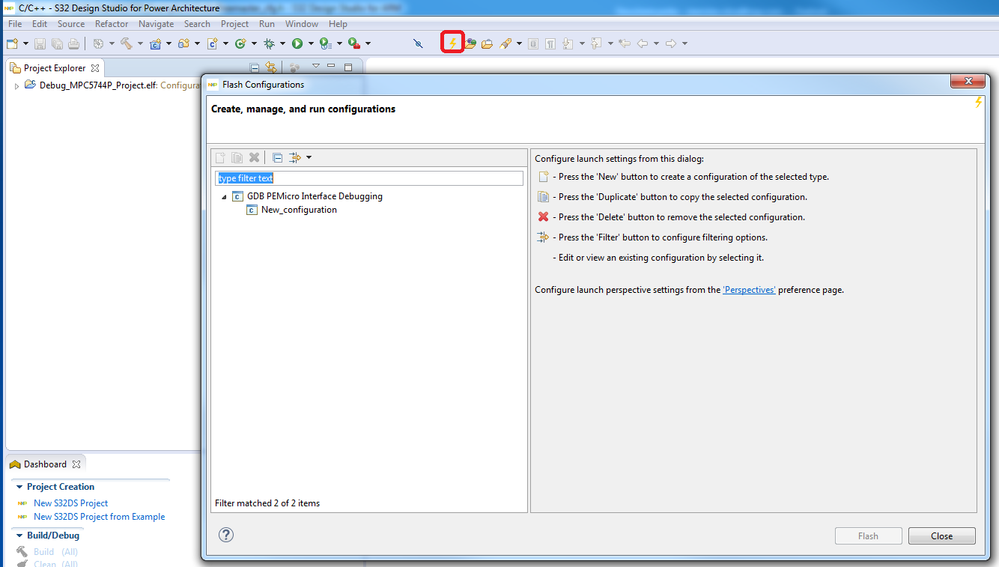Image resolution: width=999 pixels, height=567 pixels.
Task: Open dropdown arrow beside the New icon
Action: [x=25, y=43]
